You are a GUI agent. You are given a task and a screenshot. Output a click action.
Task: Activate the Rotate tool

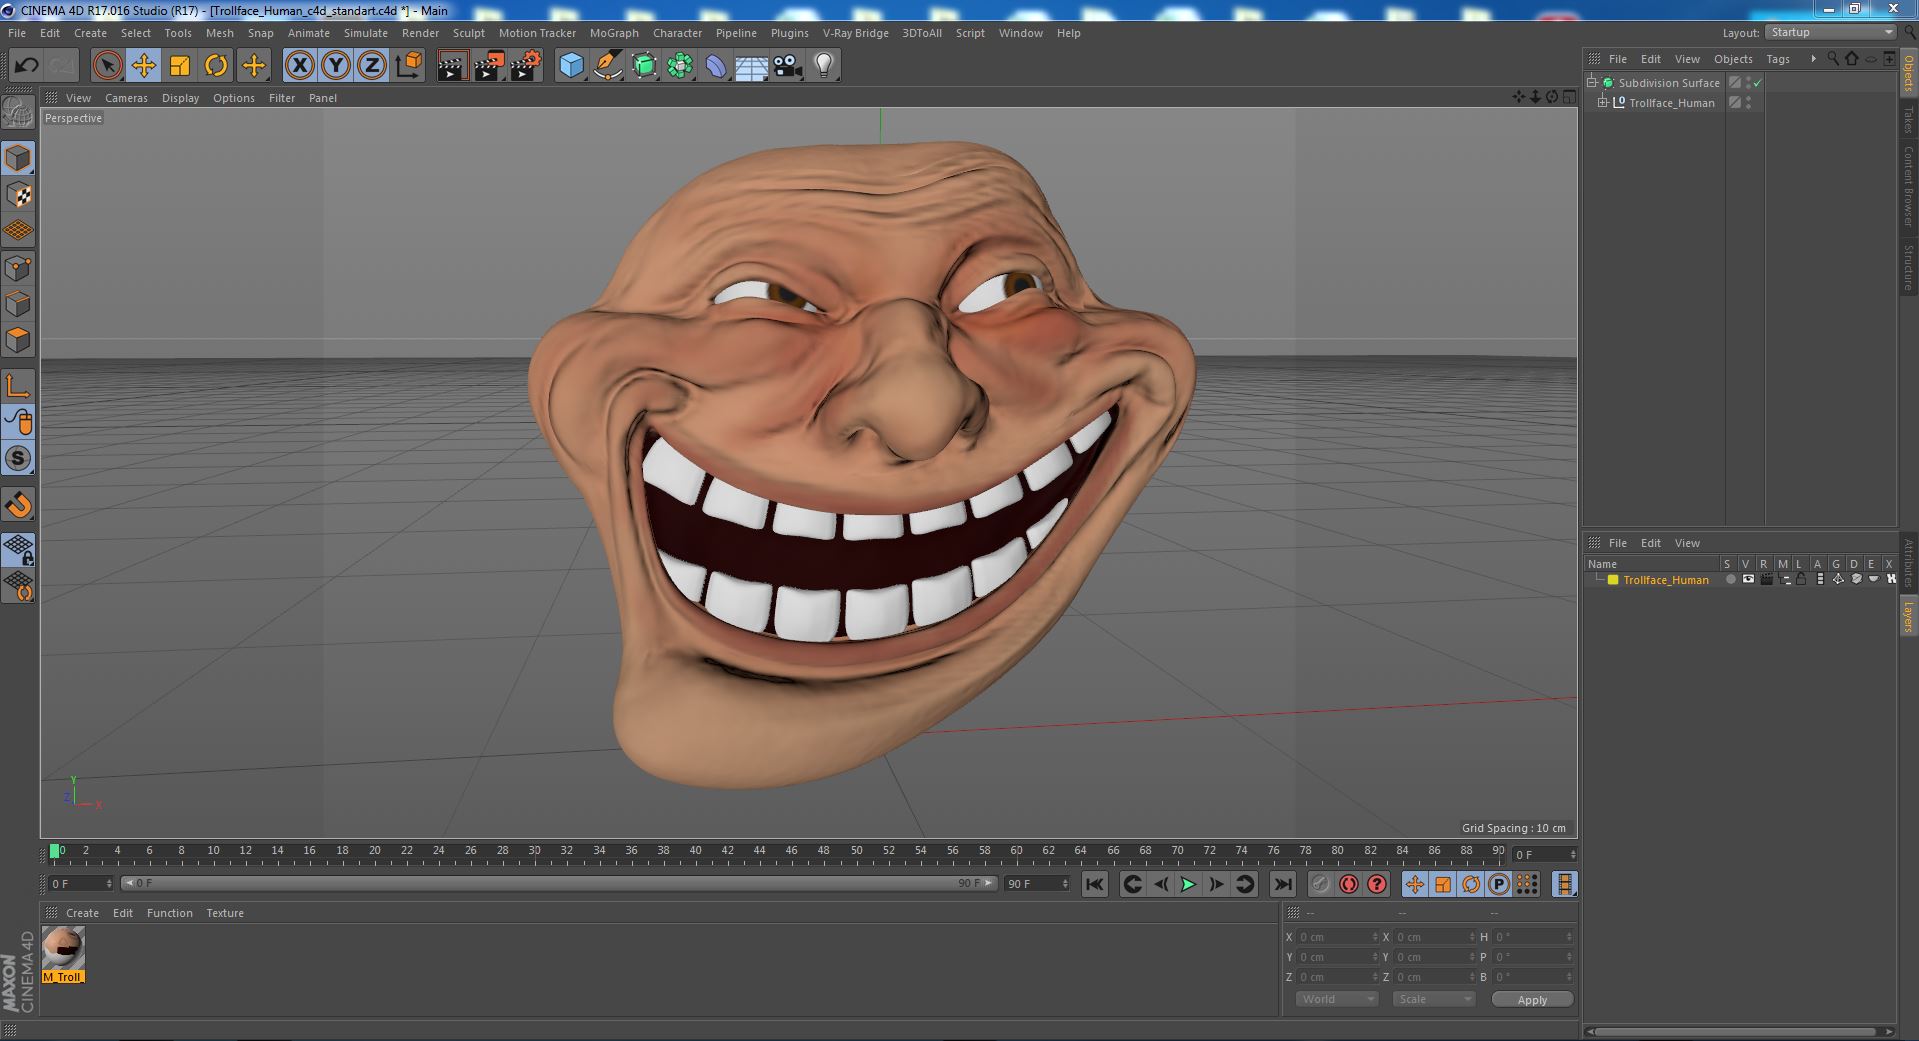pos(216,66)
